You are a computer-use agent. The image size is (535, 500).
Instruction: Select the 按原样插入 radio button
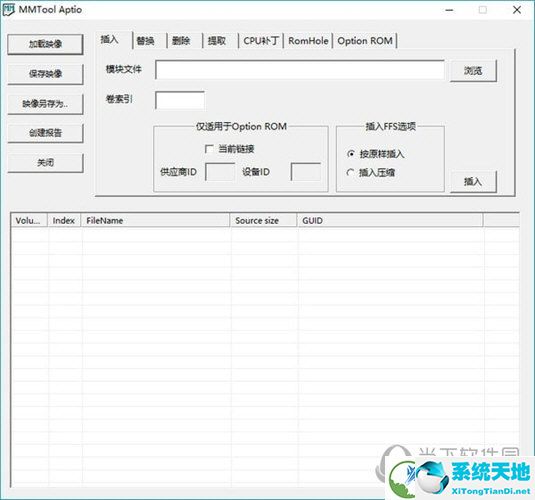(350, 154)
